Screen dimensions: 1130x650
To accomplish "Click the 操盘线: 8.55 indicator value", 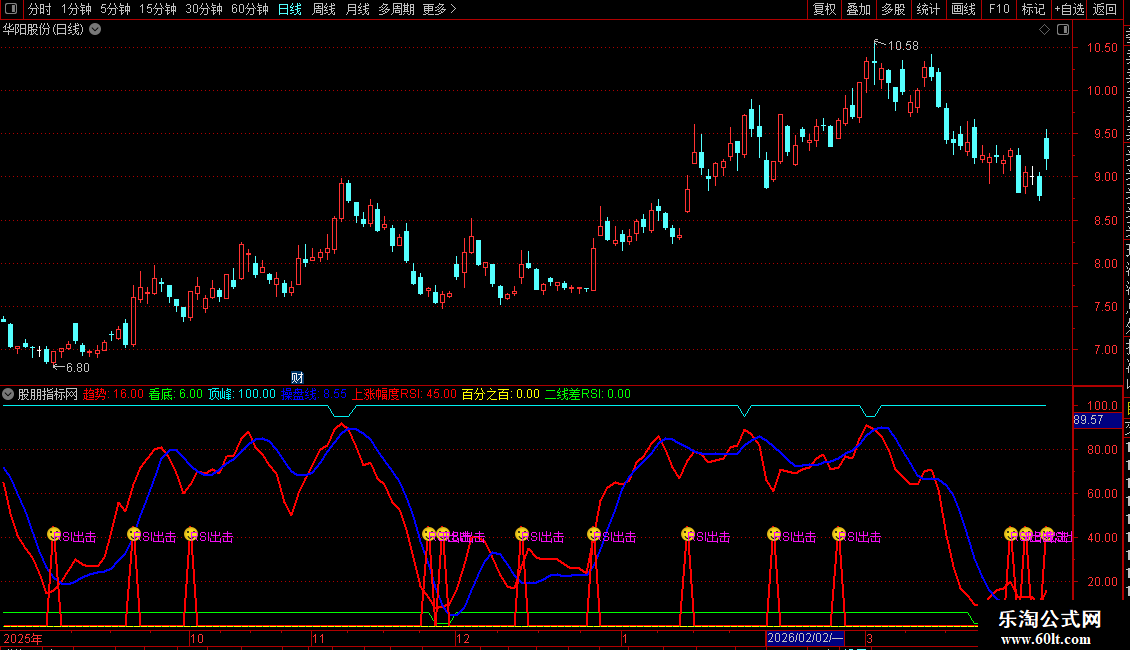I will click(x=314, y=394).
